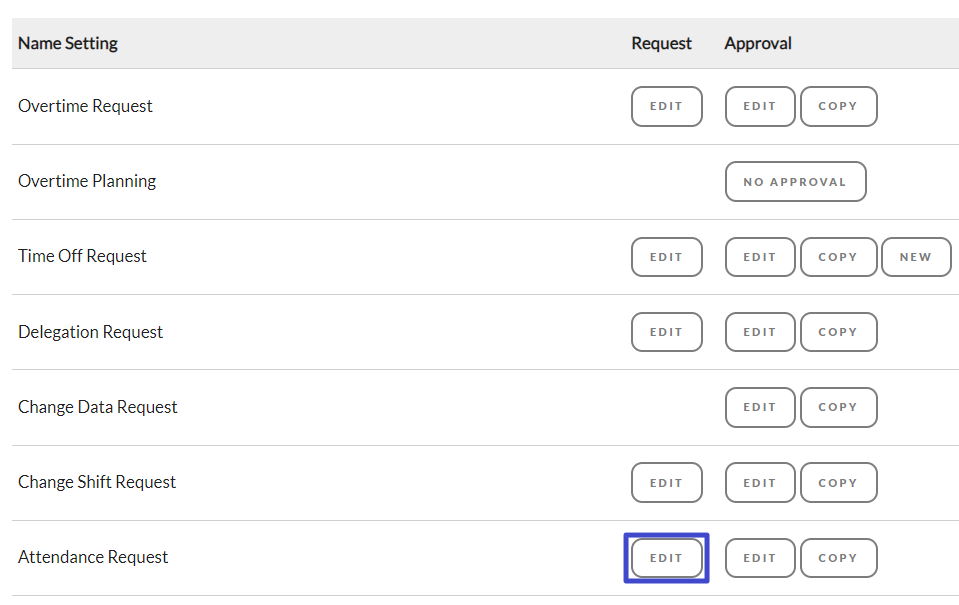Edit the Attendance Request approval
The image size is (959, 605).
(x=760, y=558)
